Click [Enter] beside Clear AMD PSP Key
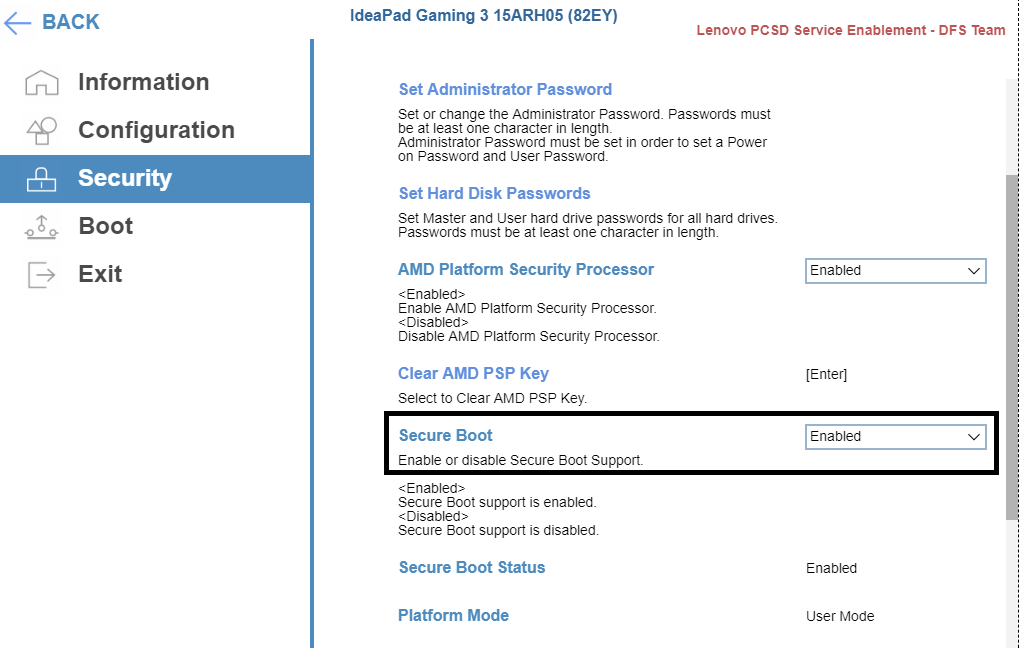The height and width of the screenshot is (648, 1024). [826, 374]
